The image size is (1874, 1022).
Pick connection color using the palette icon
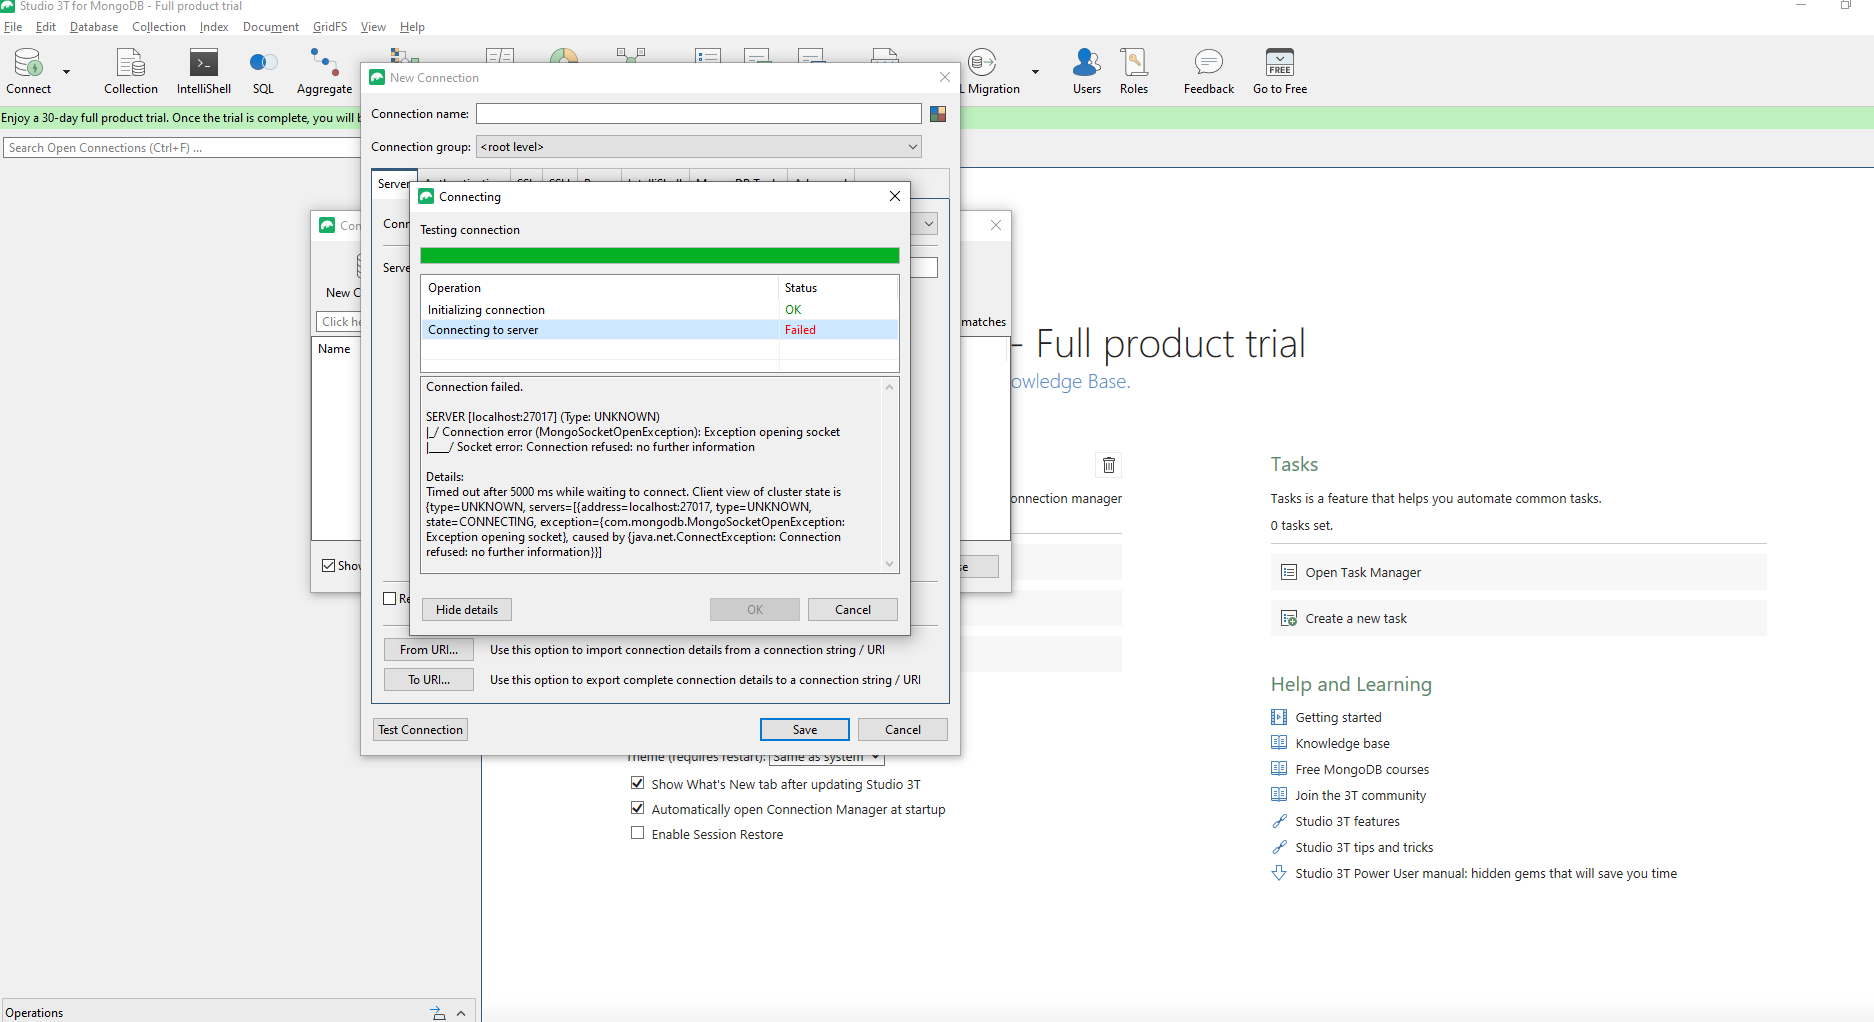click(938, 114)
